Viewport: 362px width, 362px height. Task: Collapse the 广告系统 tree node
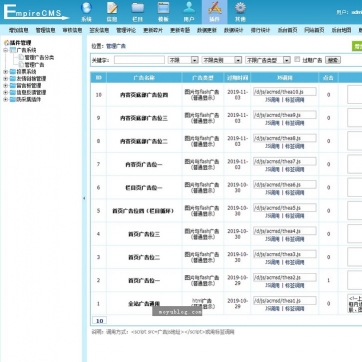point(5,50)
